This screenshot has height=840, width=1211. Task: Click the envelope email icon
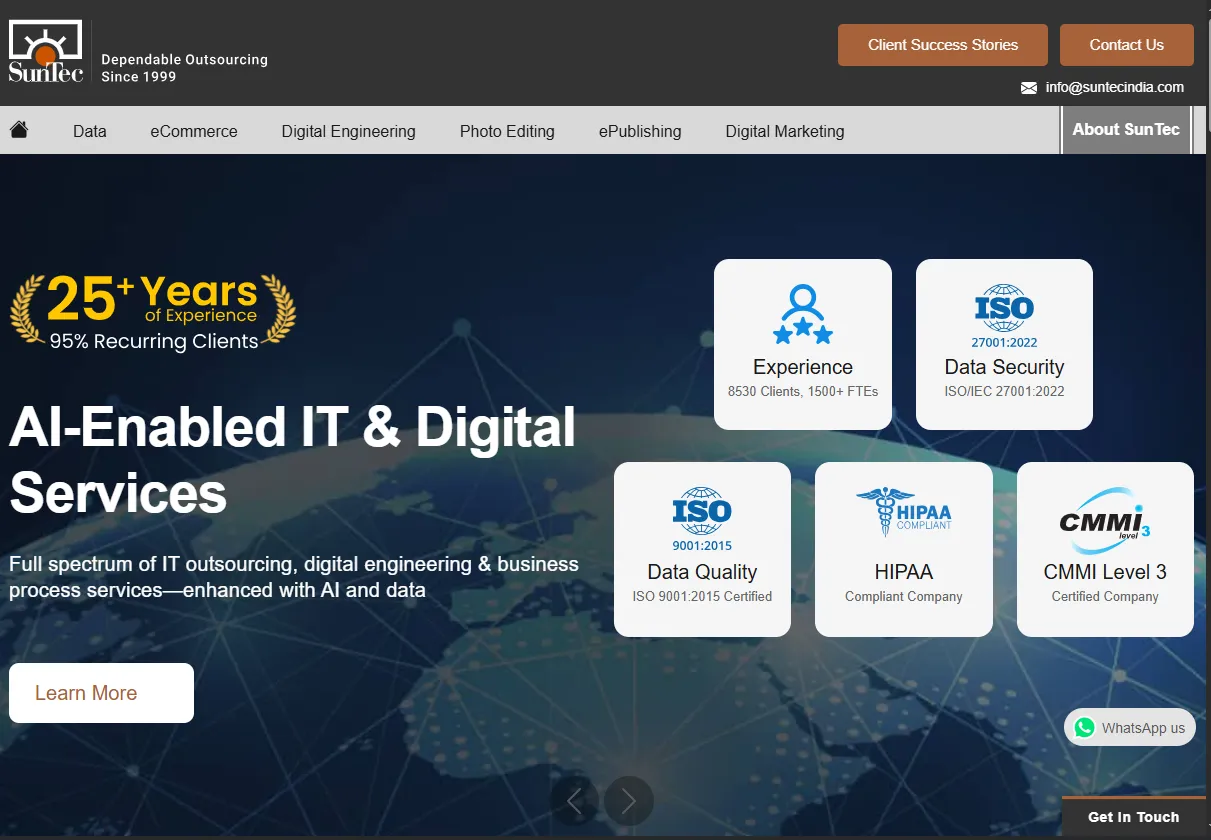point(1028,88)
